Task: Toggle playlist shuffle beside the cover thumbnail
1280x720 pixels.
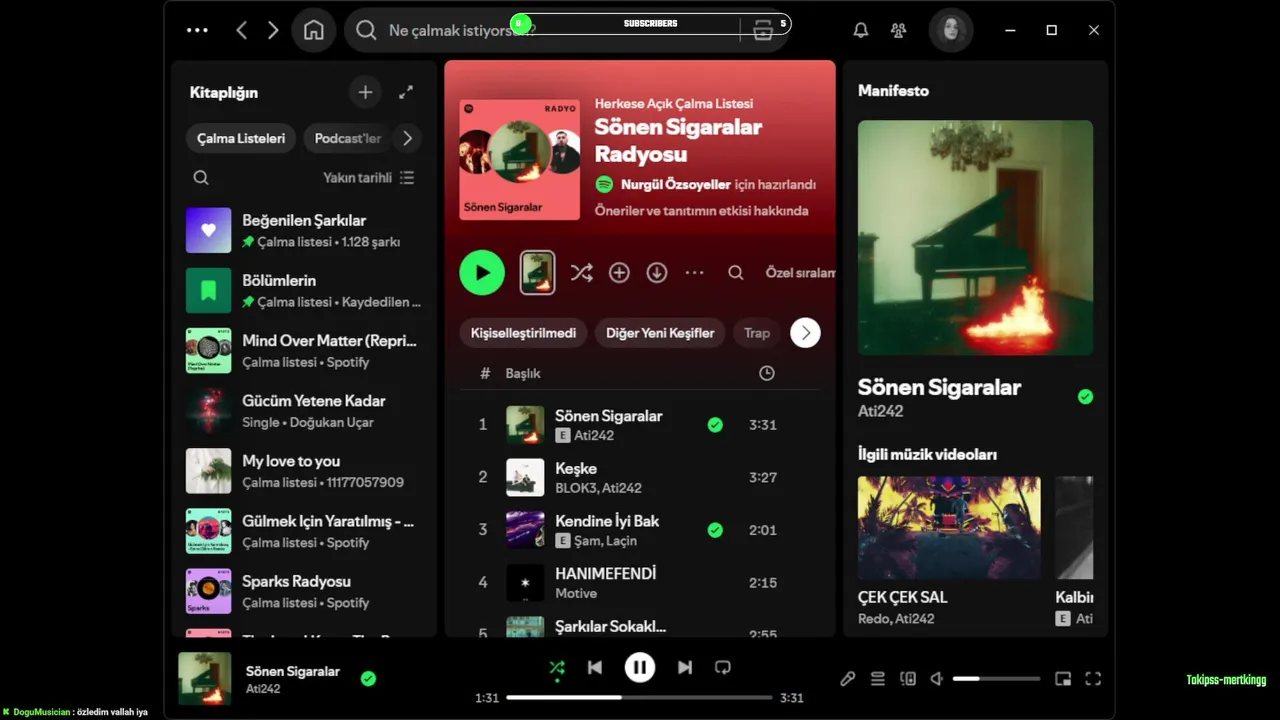Action: coord(581,272)
